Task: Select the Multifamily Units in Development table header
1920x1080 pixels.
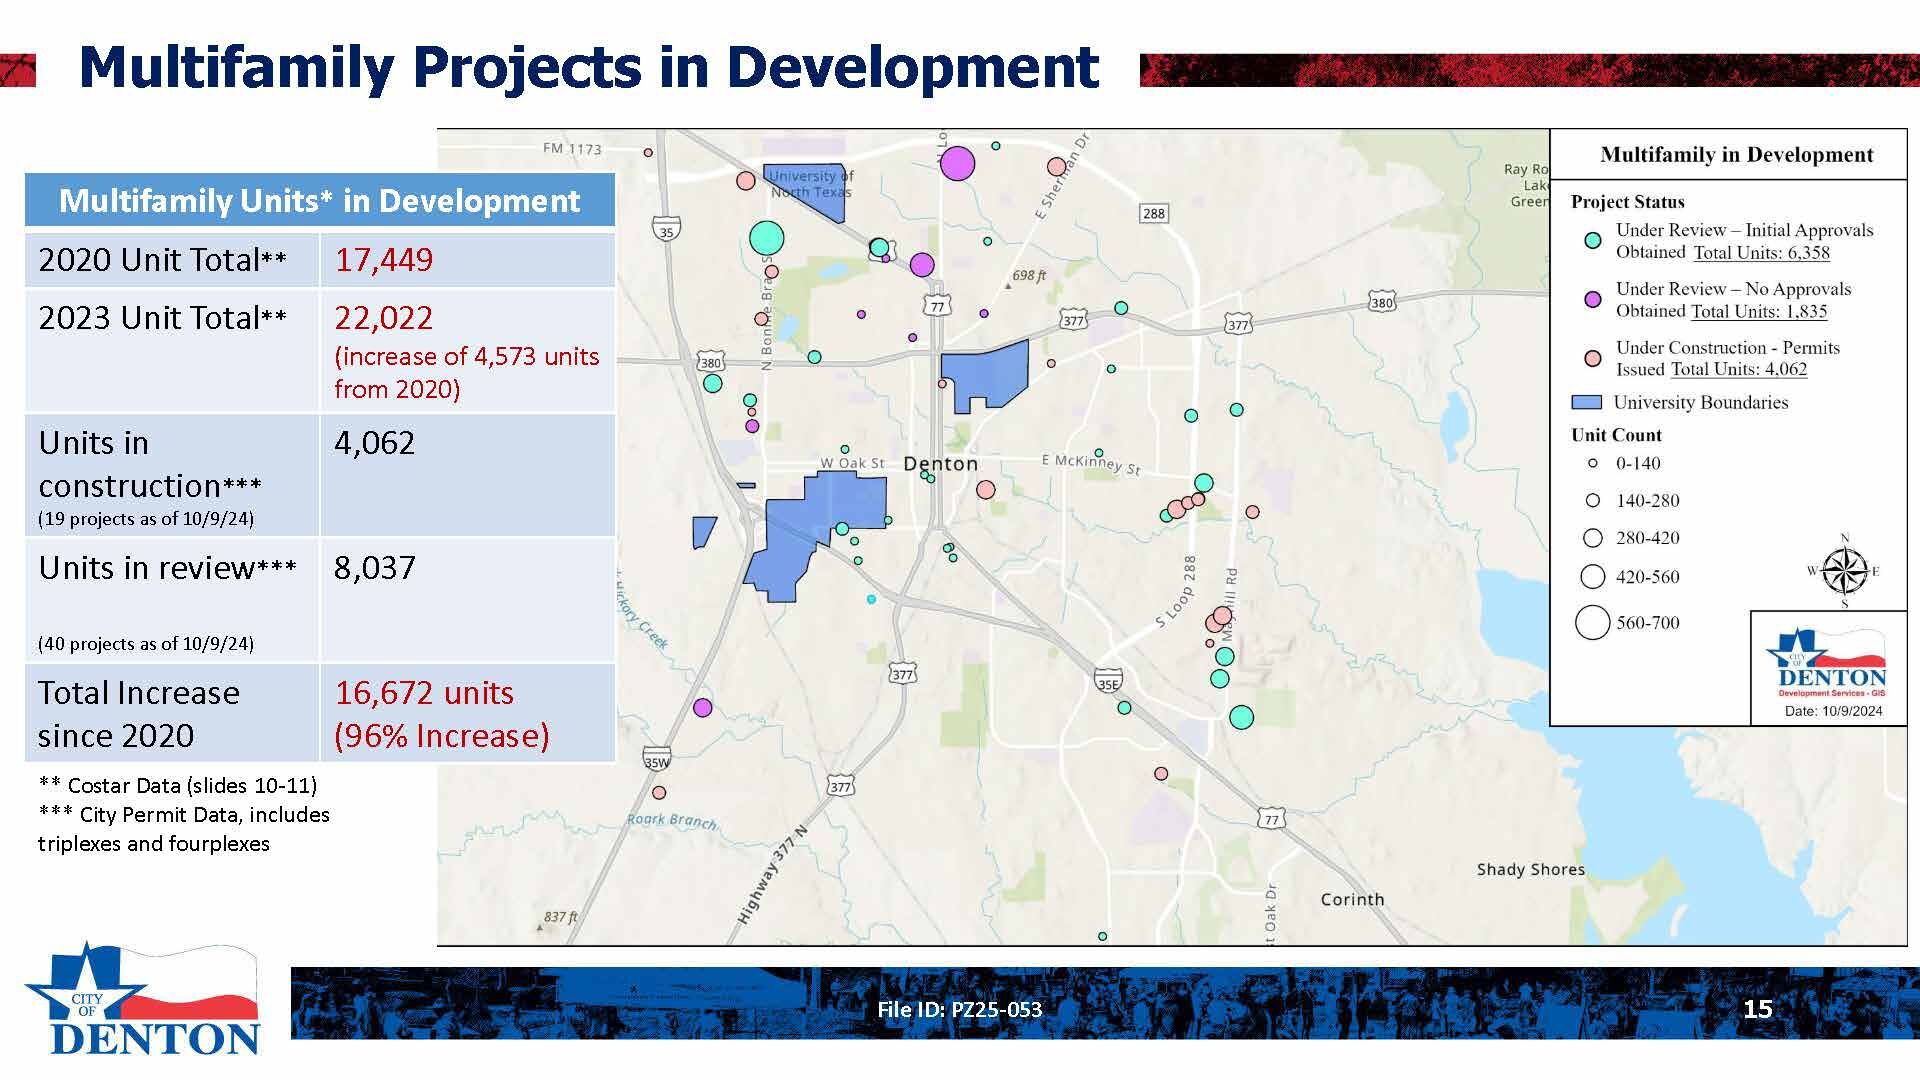Action: (x=320, y=200)
